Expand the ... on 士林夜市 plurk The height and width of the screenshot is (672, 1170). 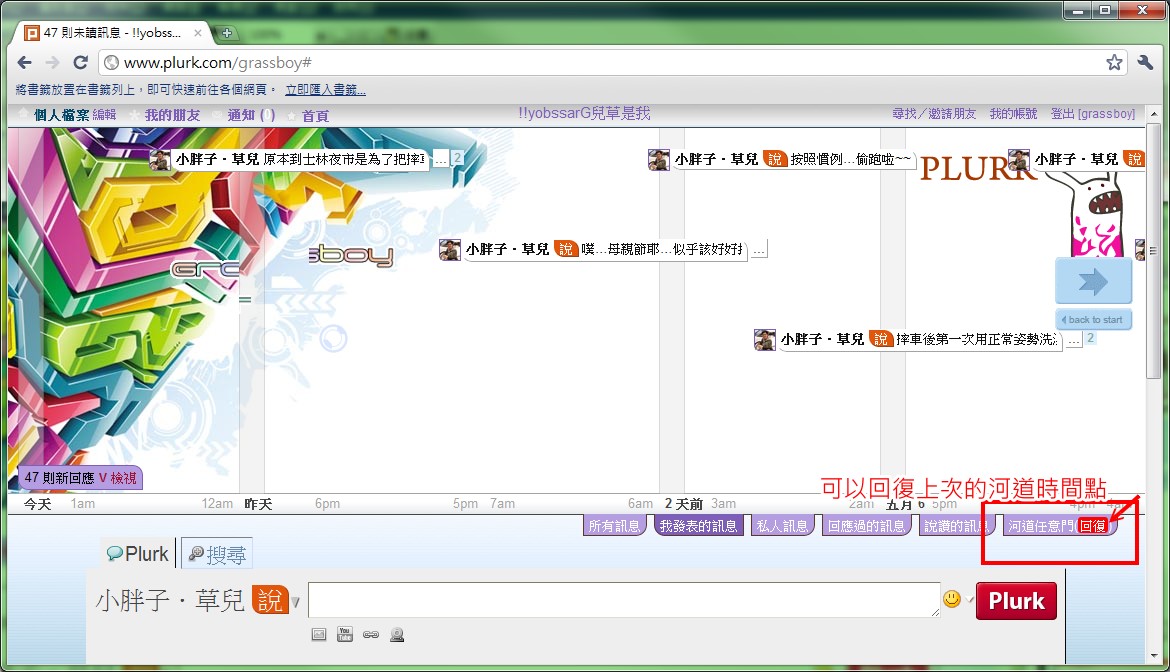(x=441, y=160)
